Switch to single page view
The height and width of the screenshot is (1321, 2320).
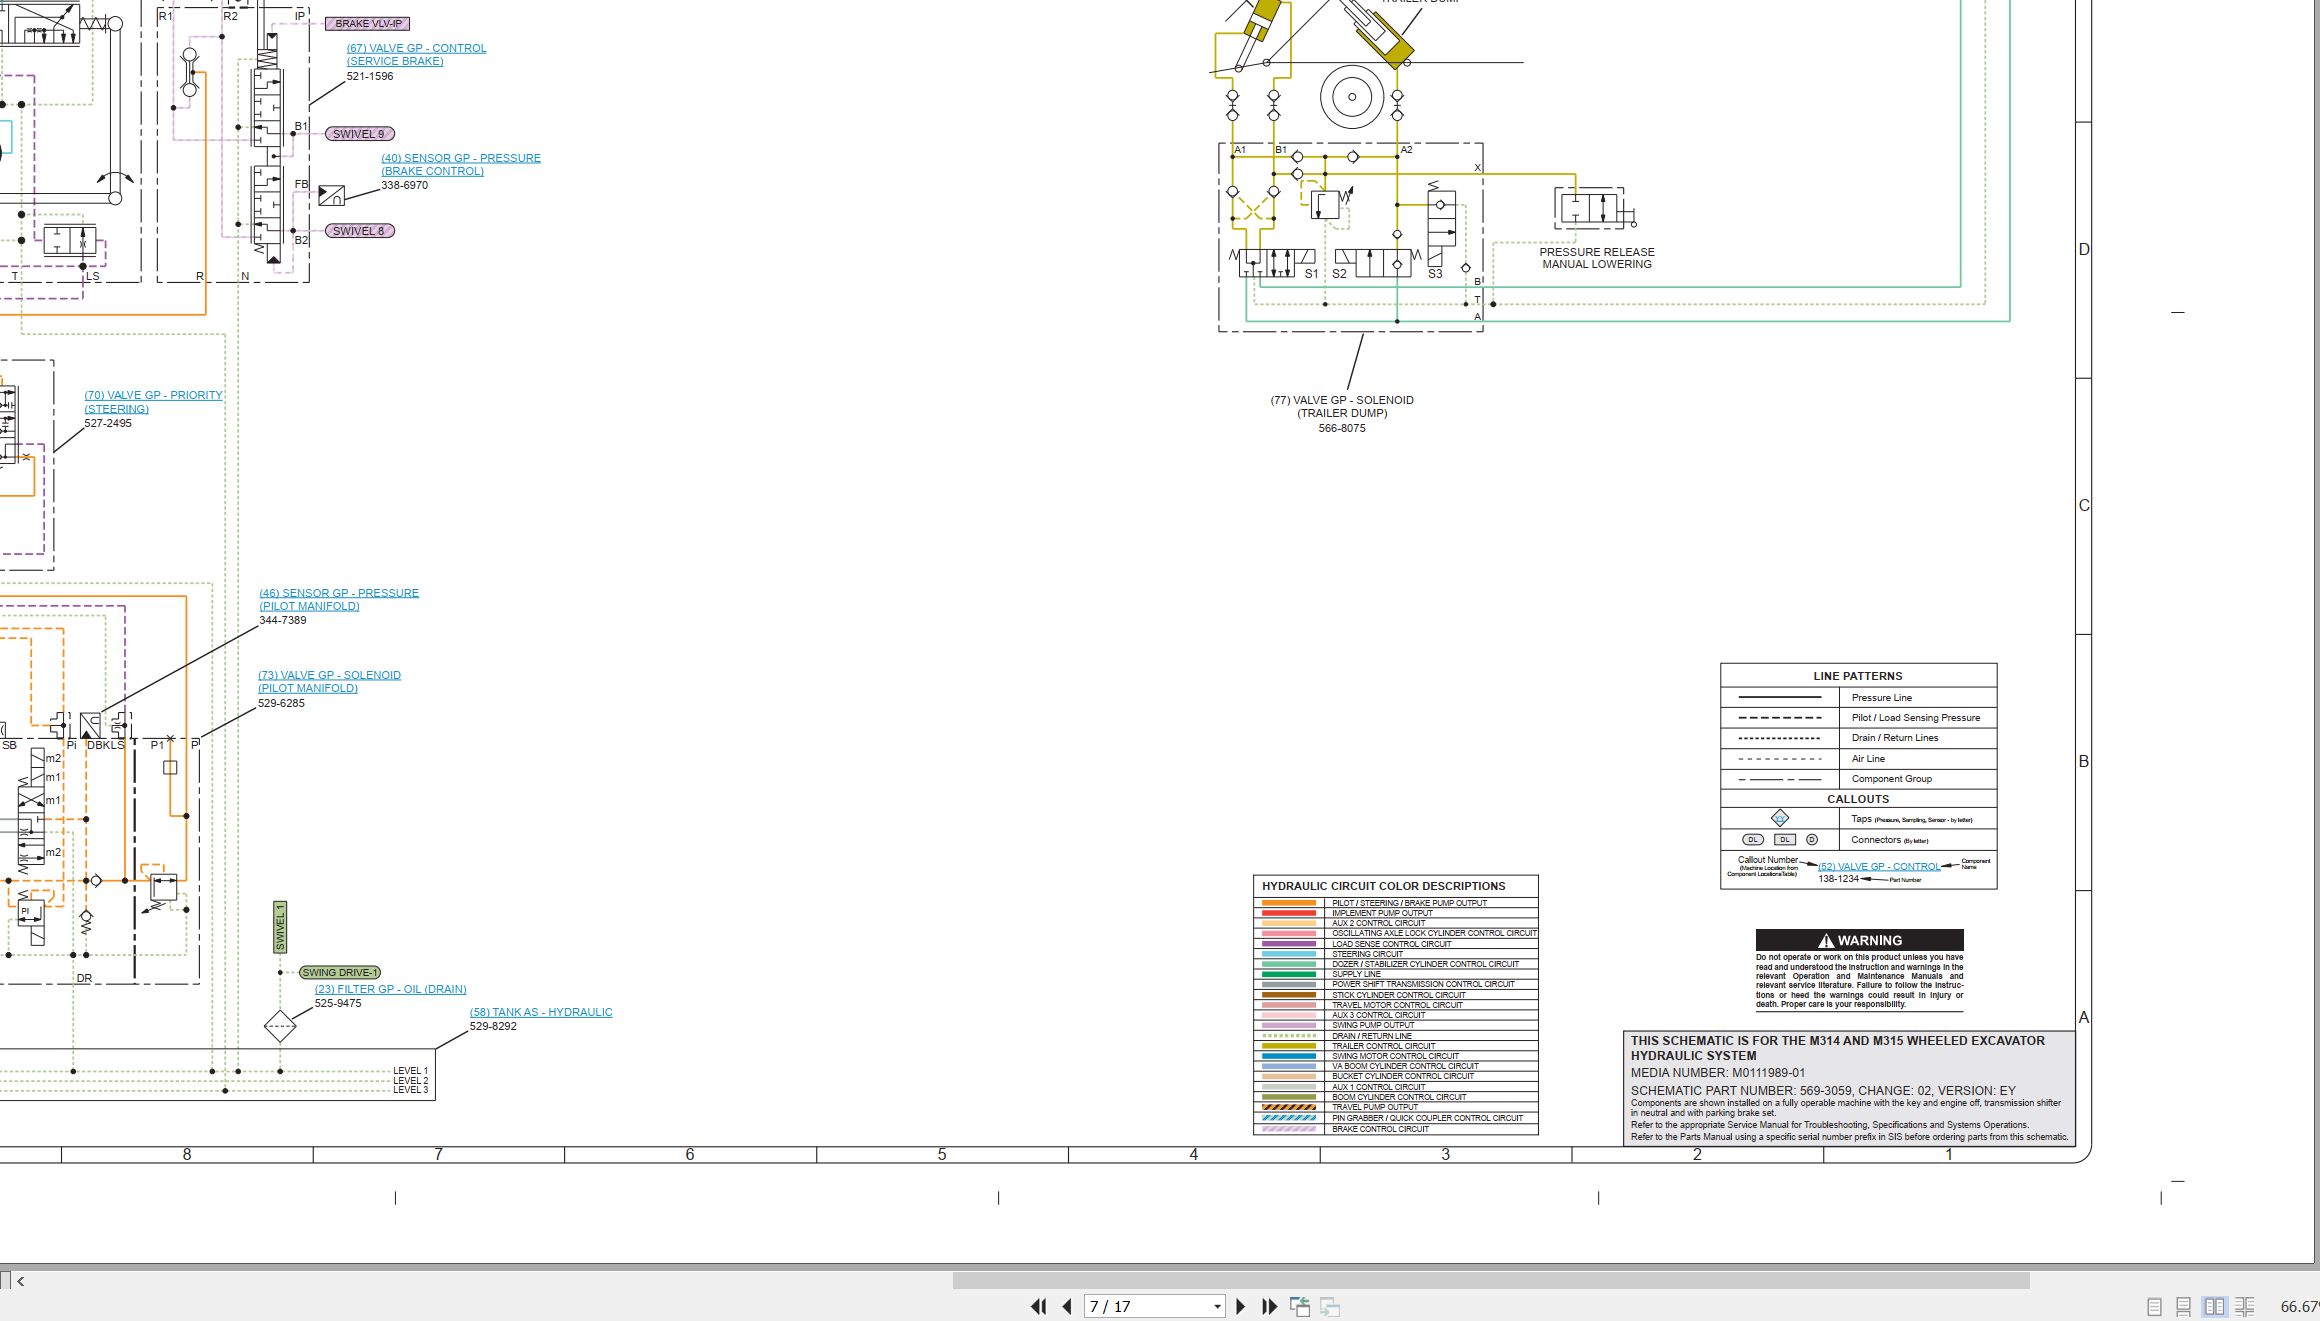pyautogui.click(x=2154, y=1306)
